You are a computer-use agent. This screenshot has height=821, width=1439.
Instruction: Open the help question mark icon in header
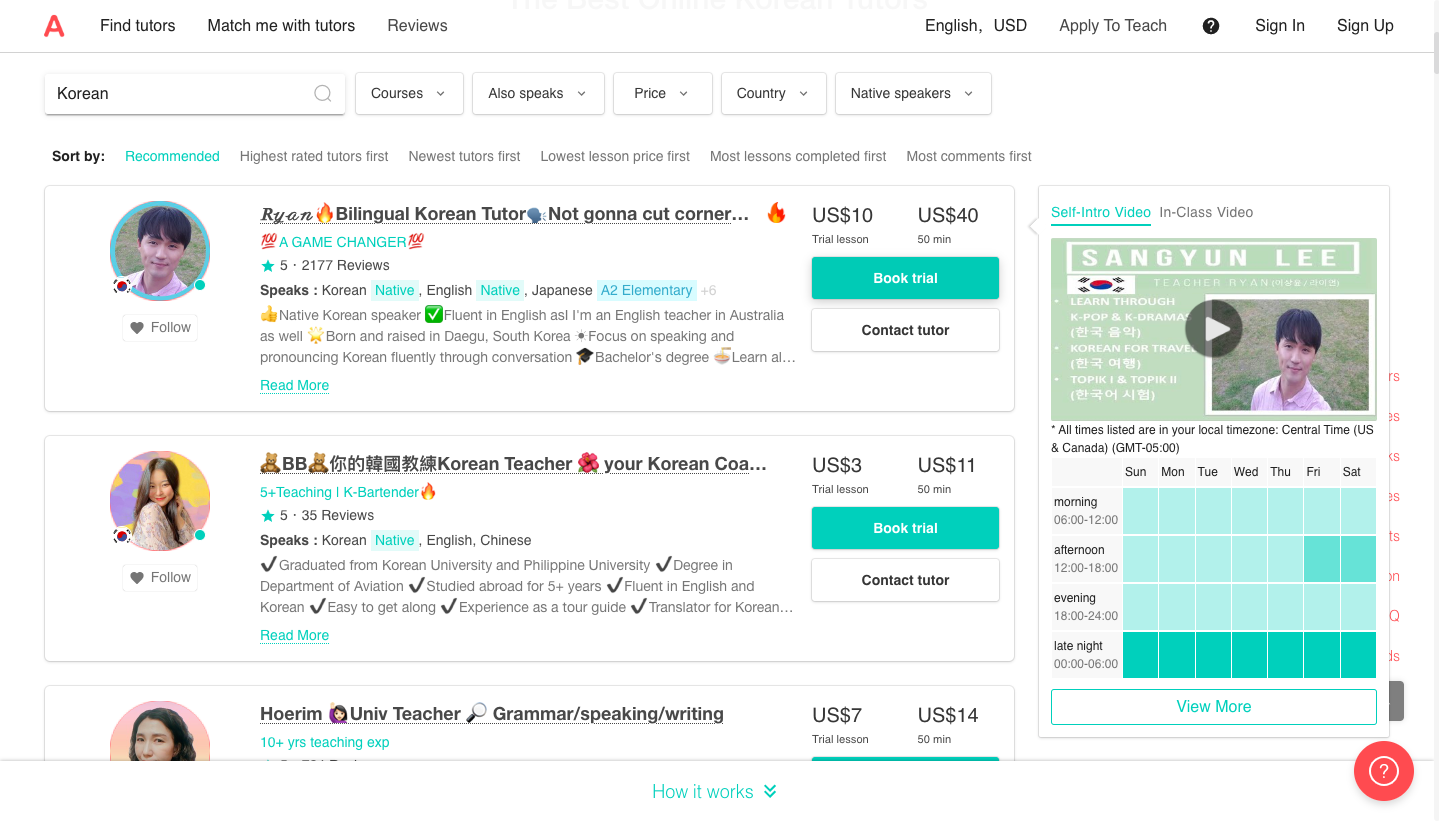tap(1211, 26)
